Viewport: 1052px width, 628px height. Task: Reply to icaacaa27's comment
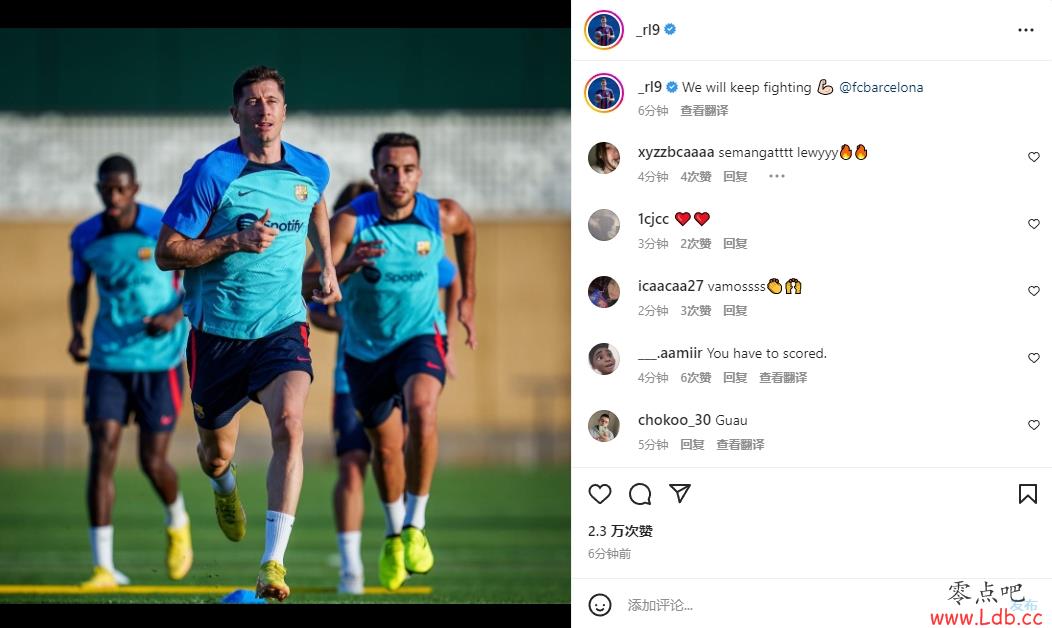point(735,311)
